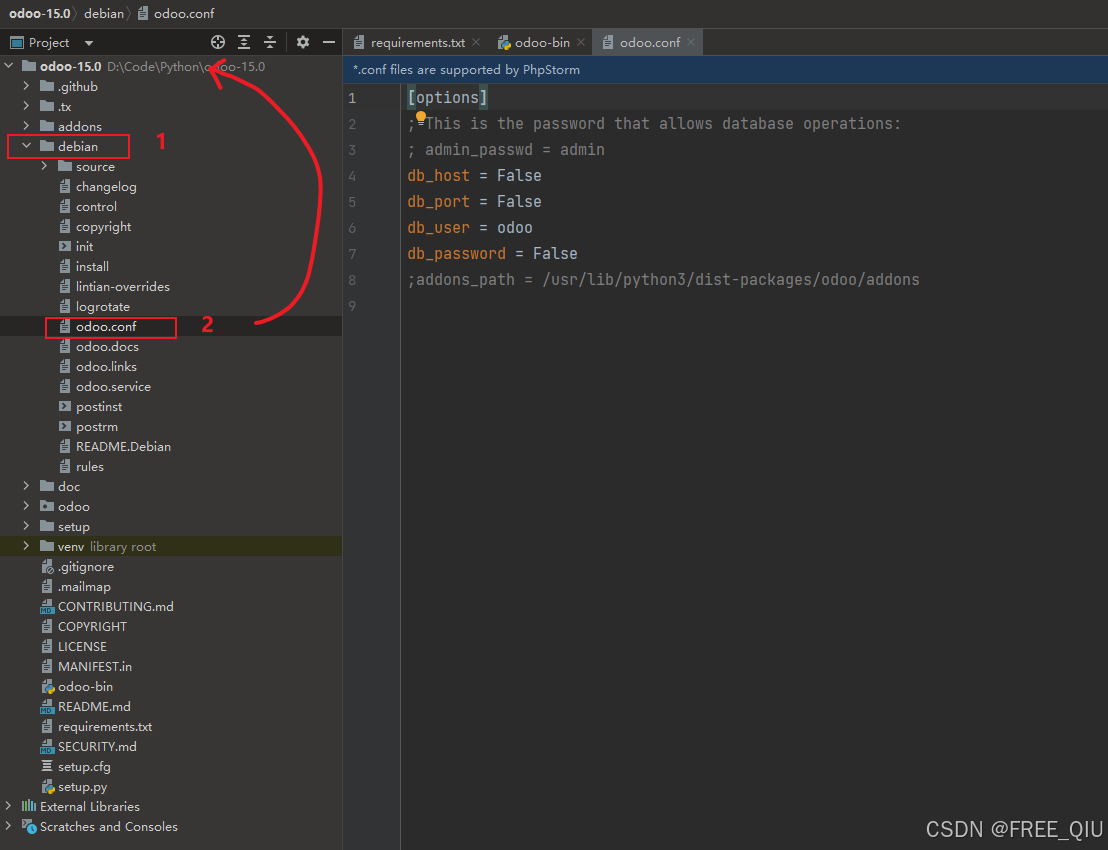Select SECURITY.md file
The height and width of the screenshot is (850, 1108).
97,746
